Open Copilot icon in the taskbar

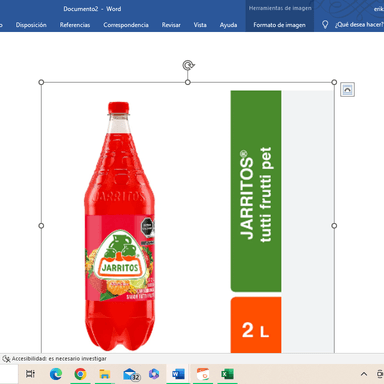tap(154, 374)
